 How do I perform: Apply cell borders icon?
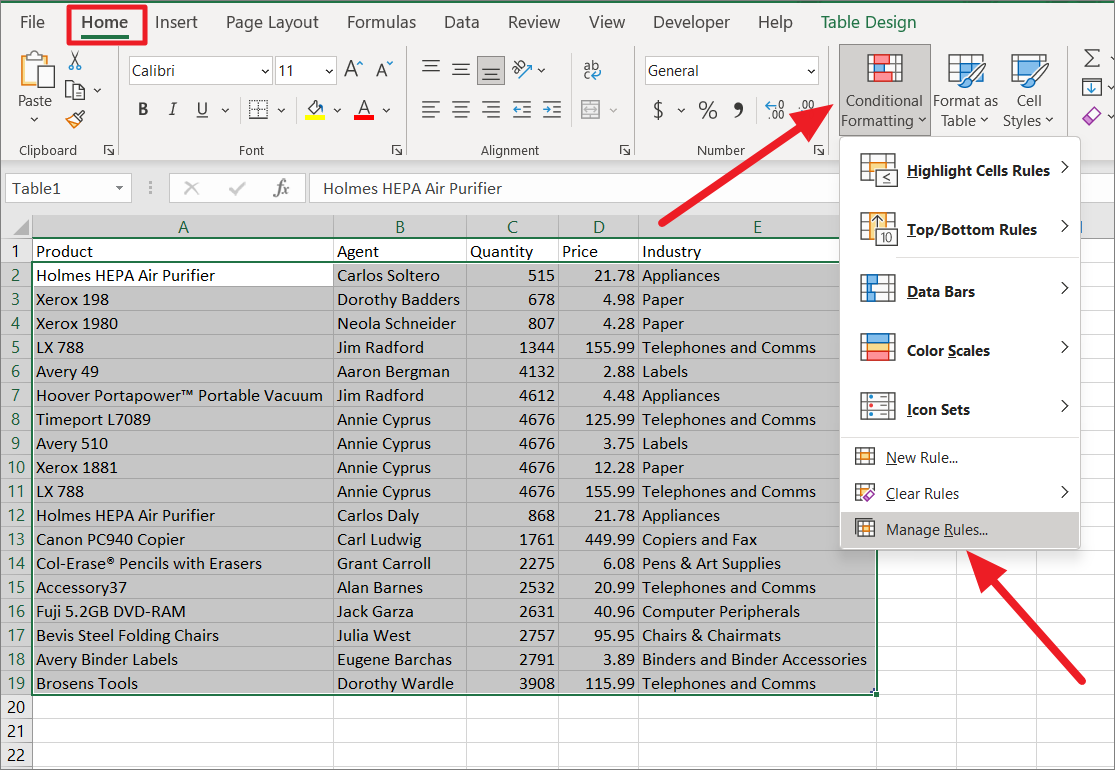pos(258,109)
